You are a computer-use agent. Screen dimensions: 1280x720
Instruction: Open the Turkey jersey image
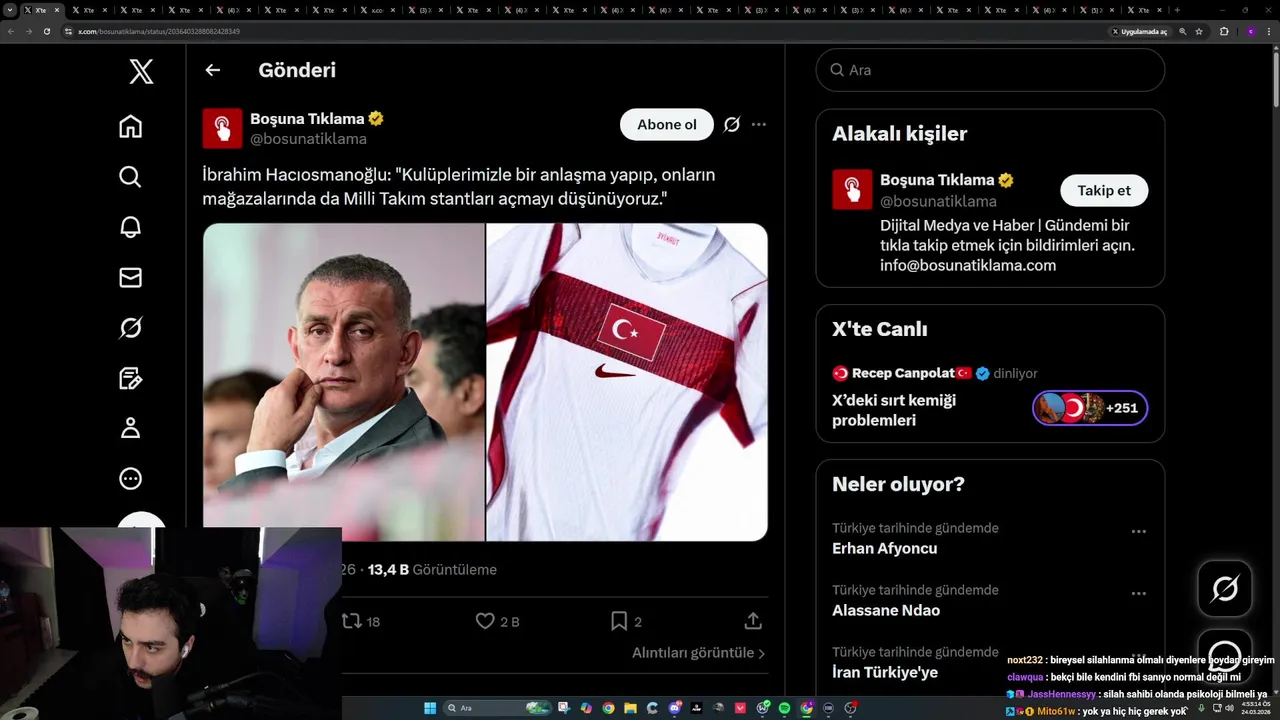click(x=627, y=382)
